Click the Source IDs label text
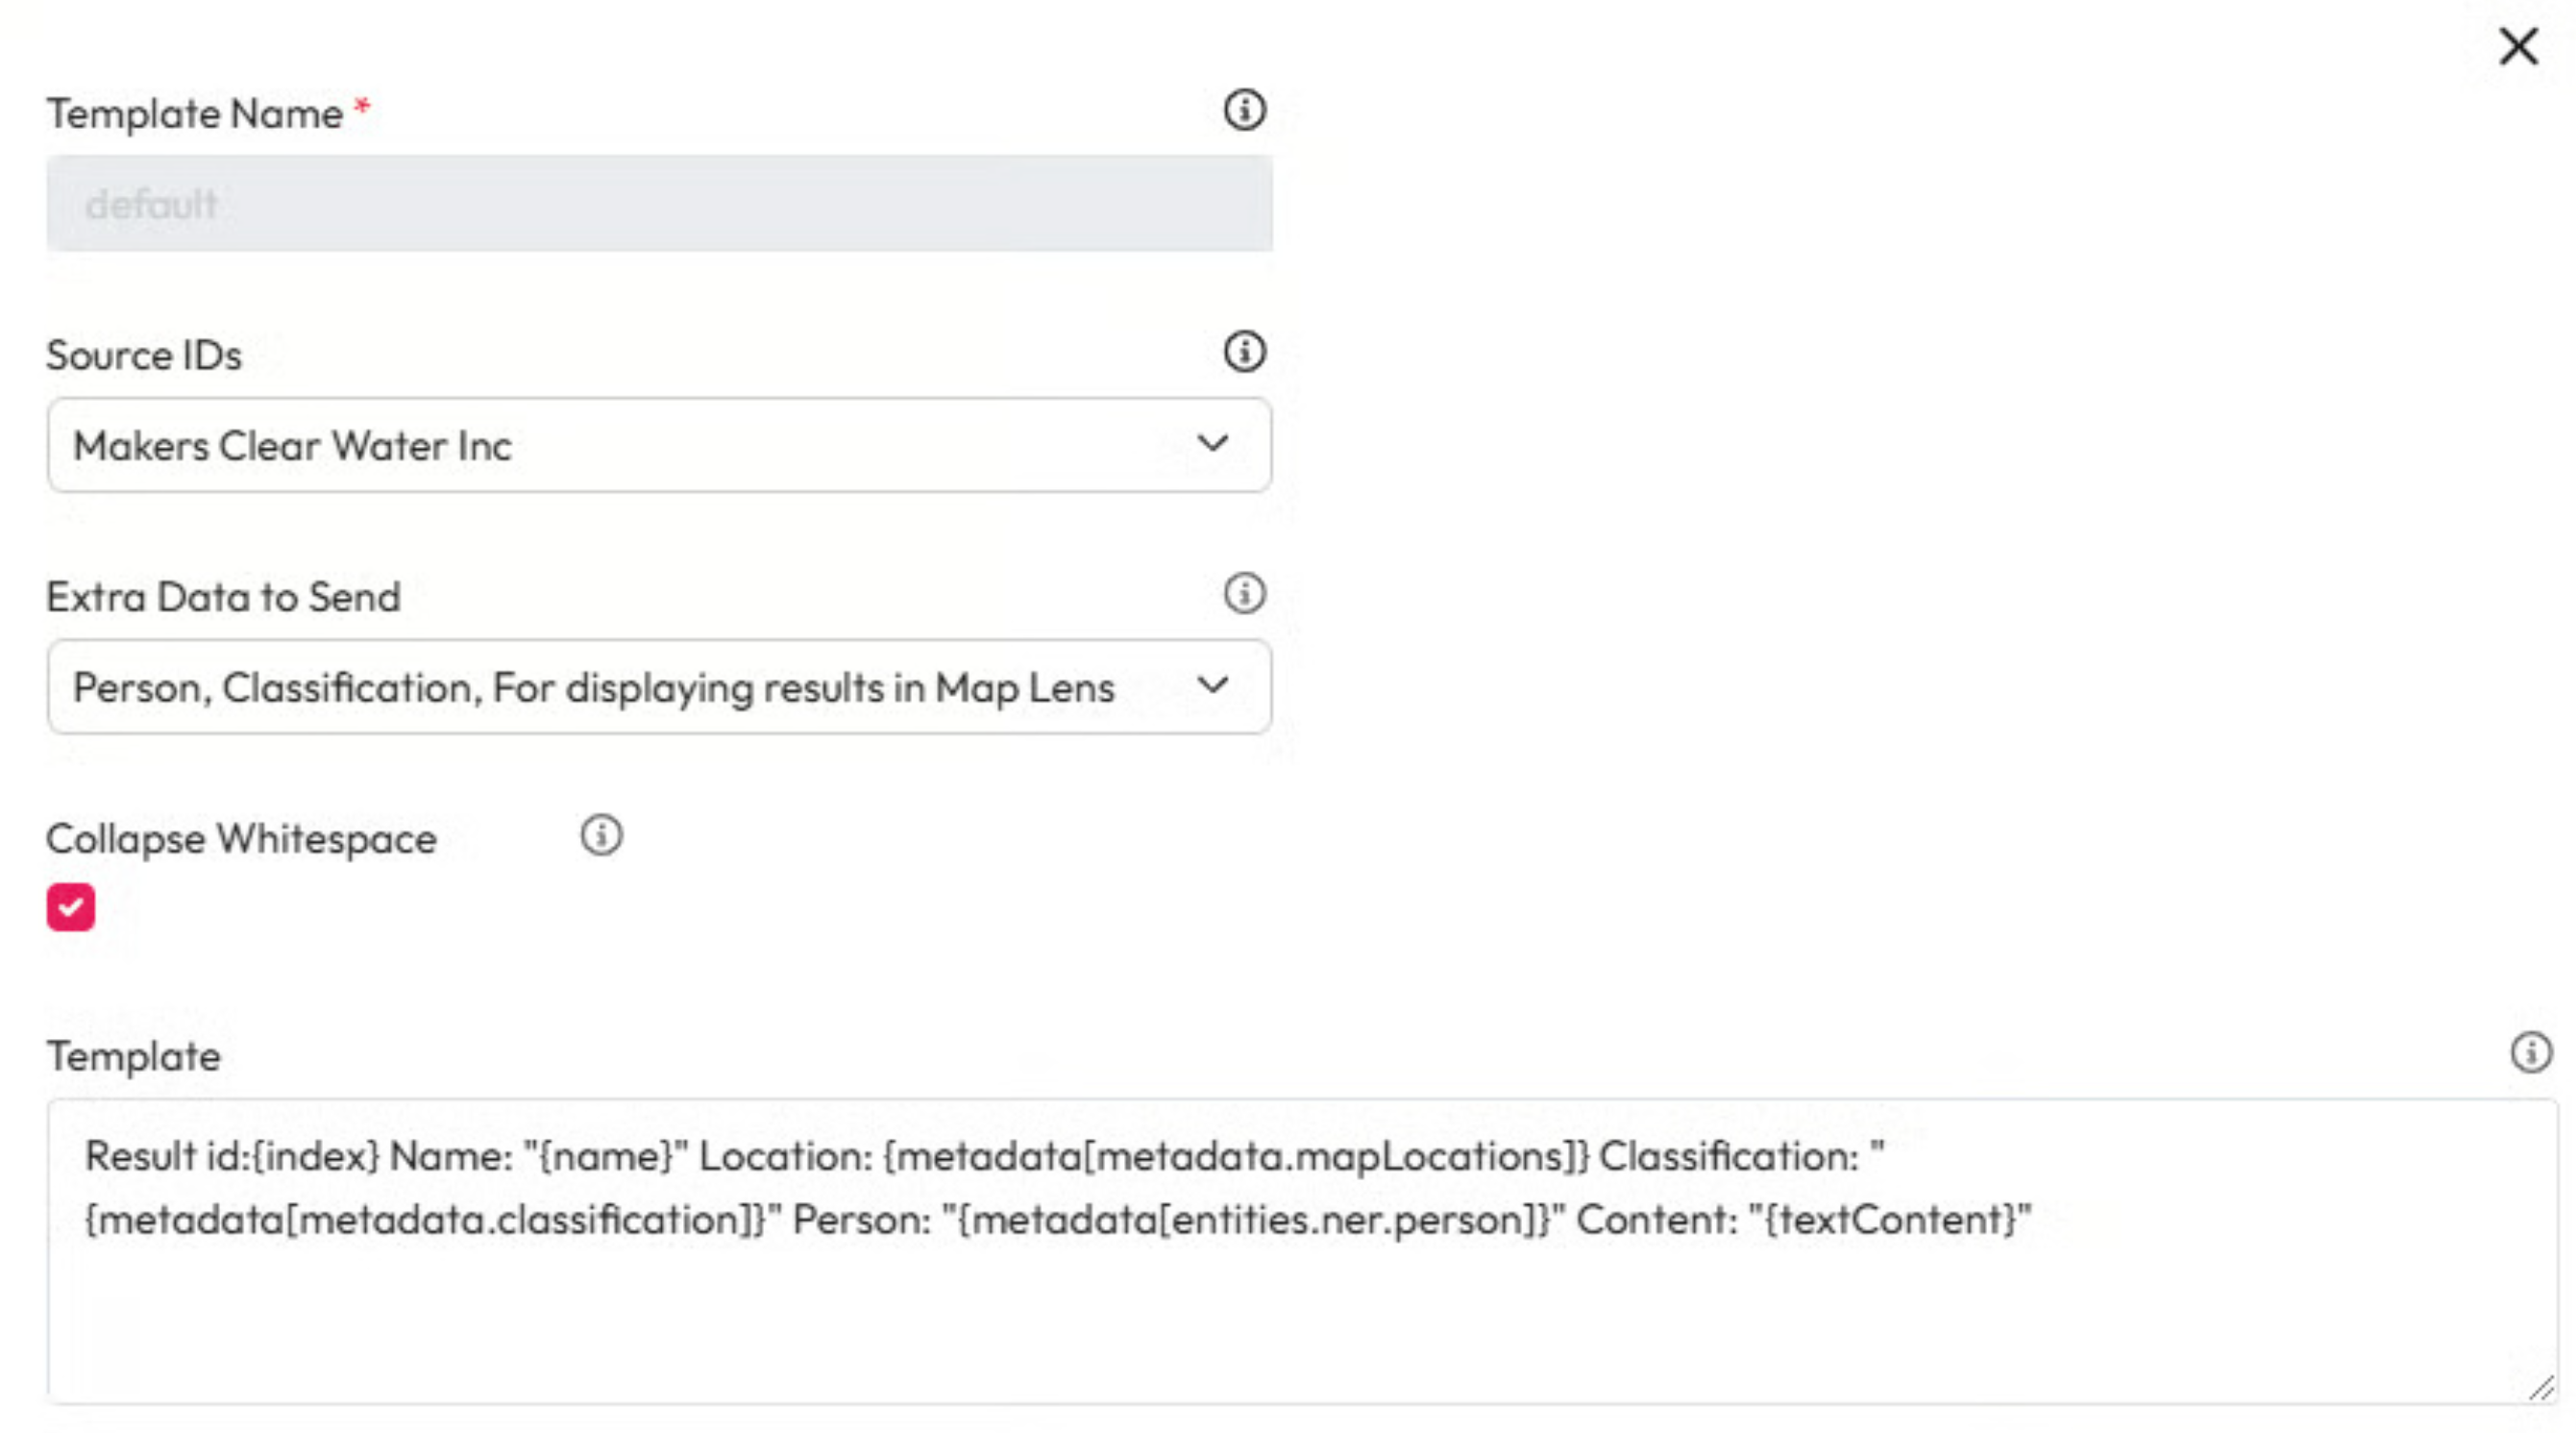 pos(144,356)
